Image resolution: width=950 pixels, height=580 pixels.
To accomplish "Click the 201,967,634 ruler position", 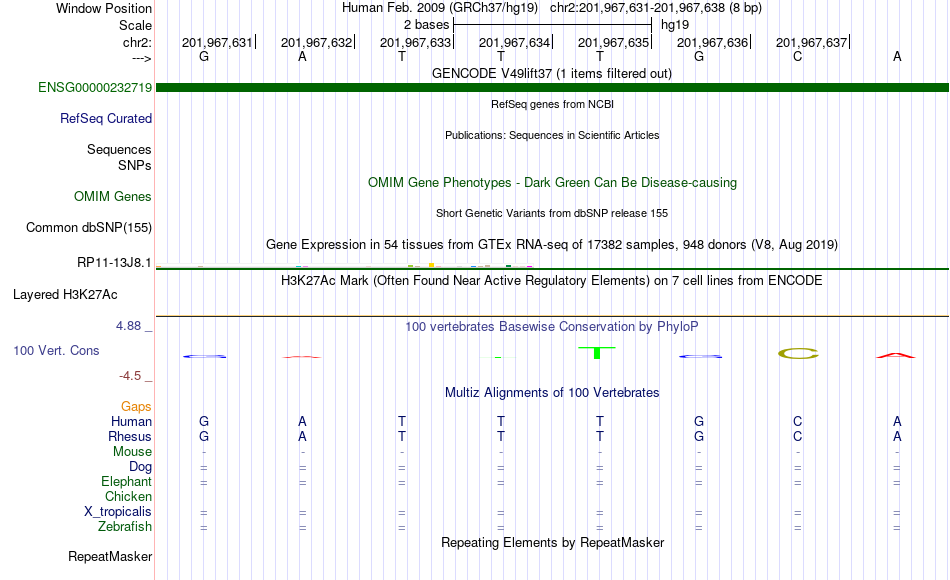I will [514, 42].
